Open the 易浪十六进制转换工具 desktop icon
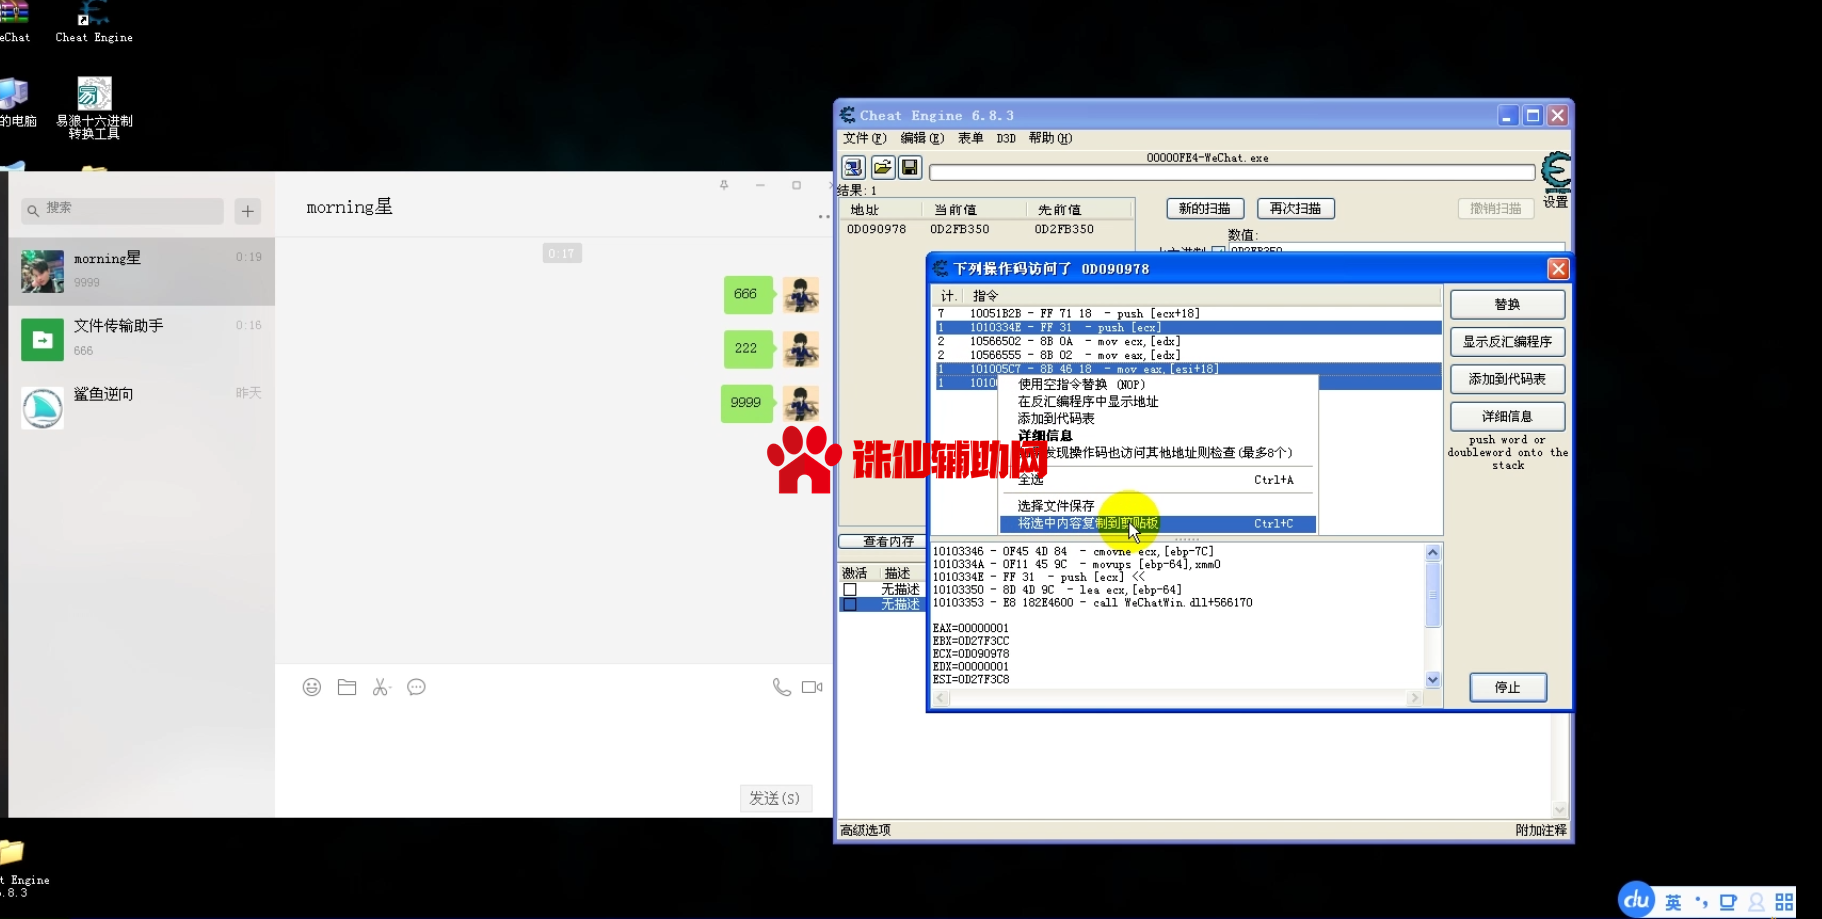This screenshot has width=1822, height=919. coord(94,108)
